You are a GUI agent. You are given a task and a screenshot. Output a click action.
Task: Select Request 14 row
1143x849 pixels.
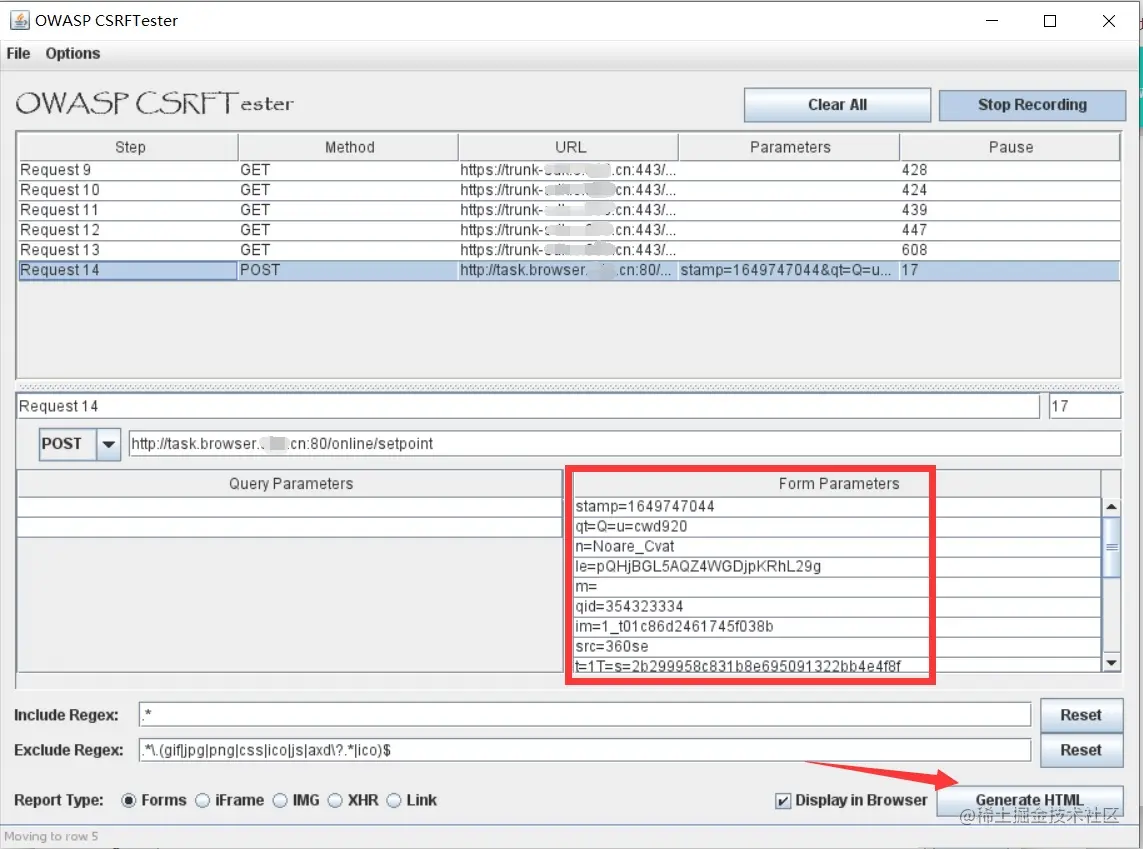click(x=569, y=270)
